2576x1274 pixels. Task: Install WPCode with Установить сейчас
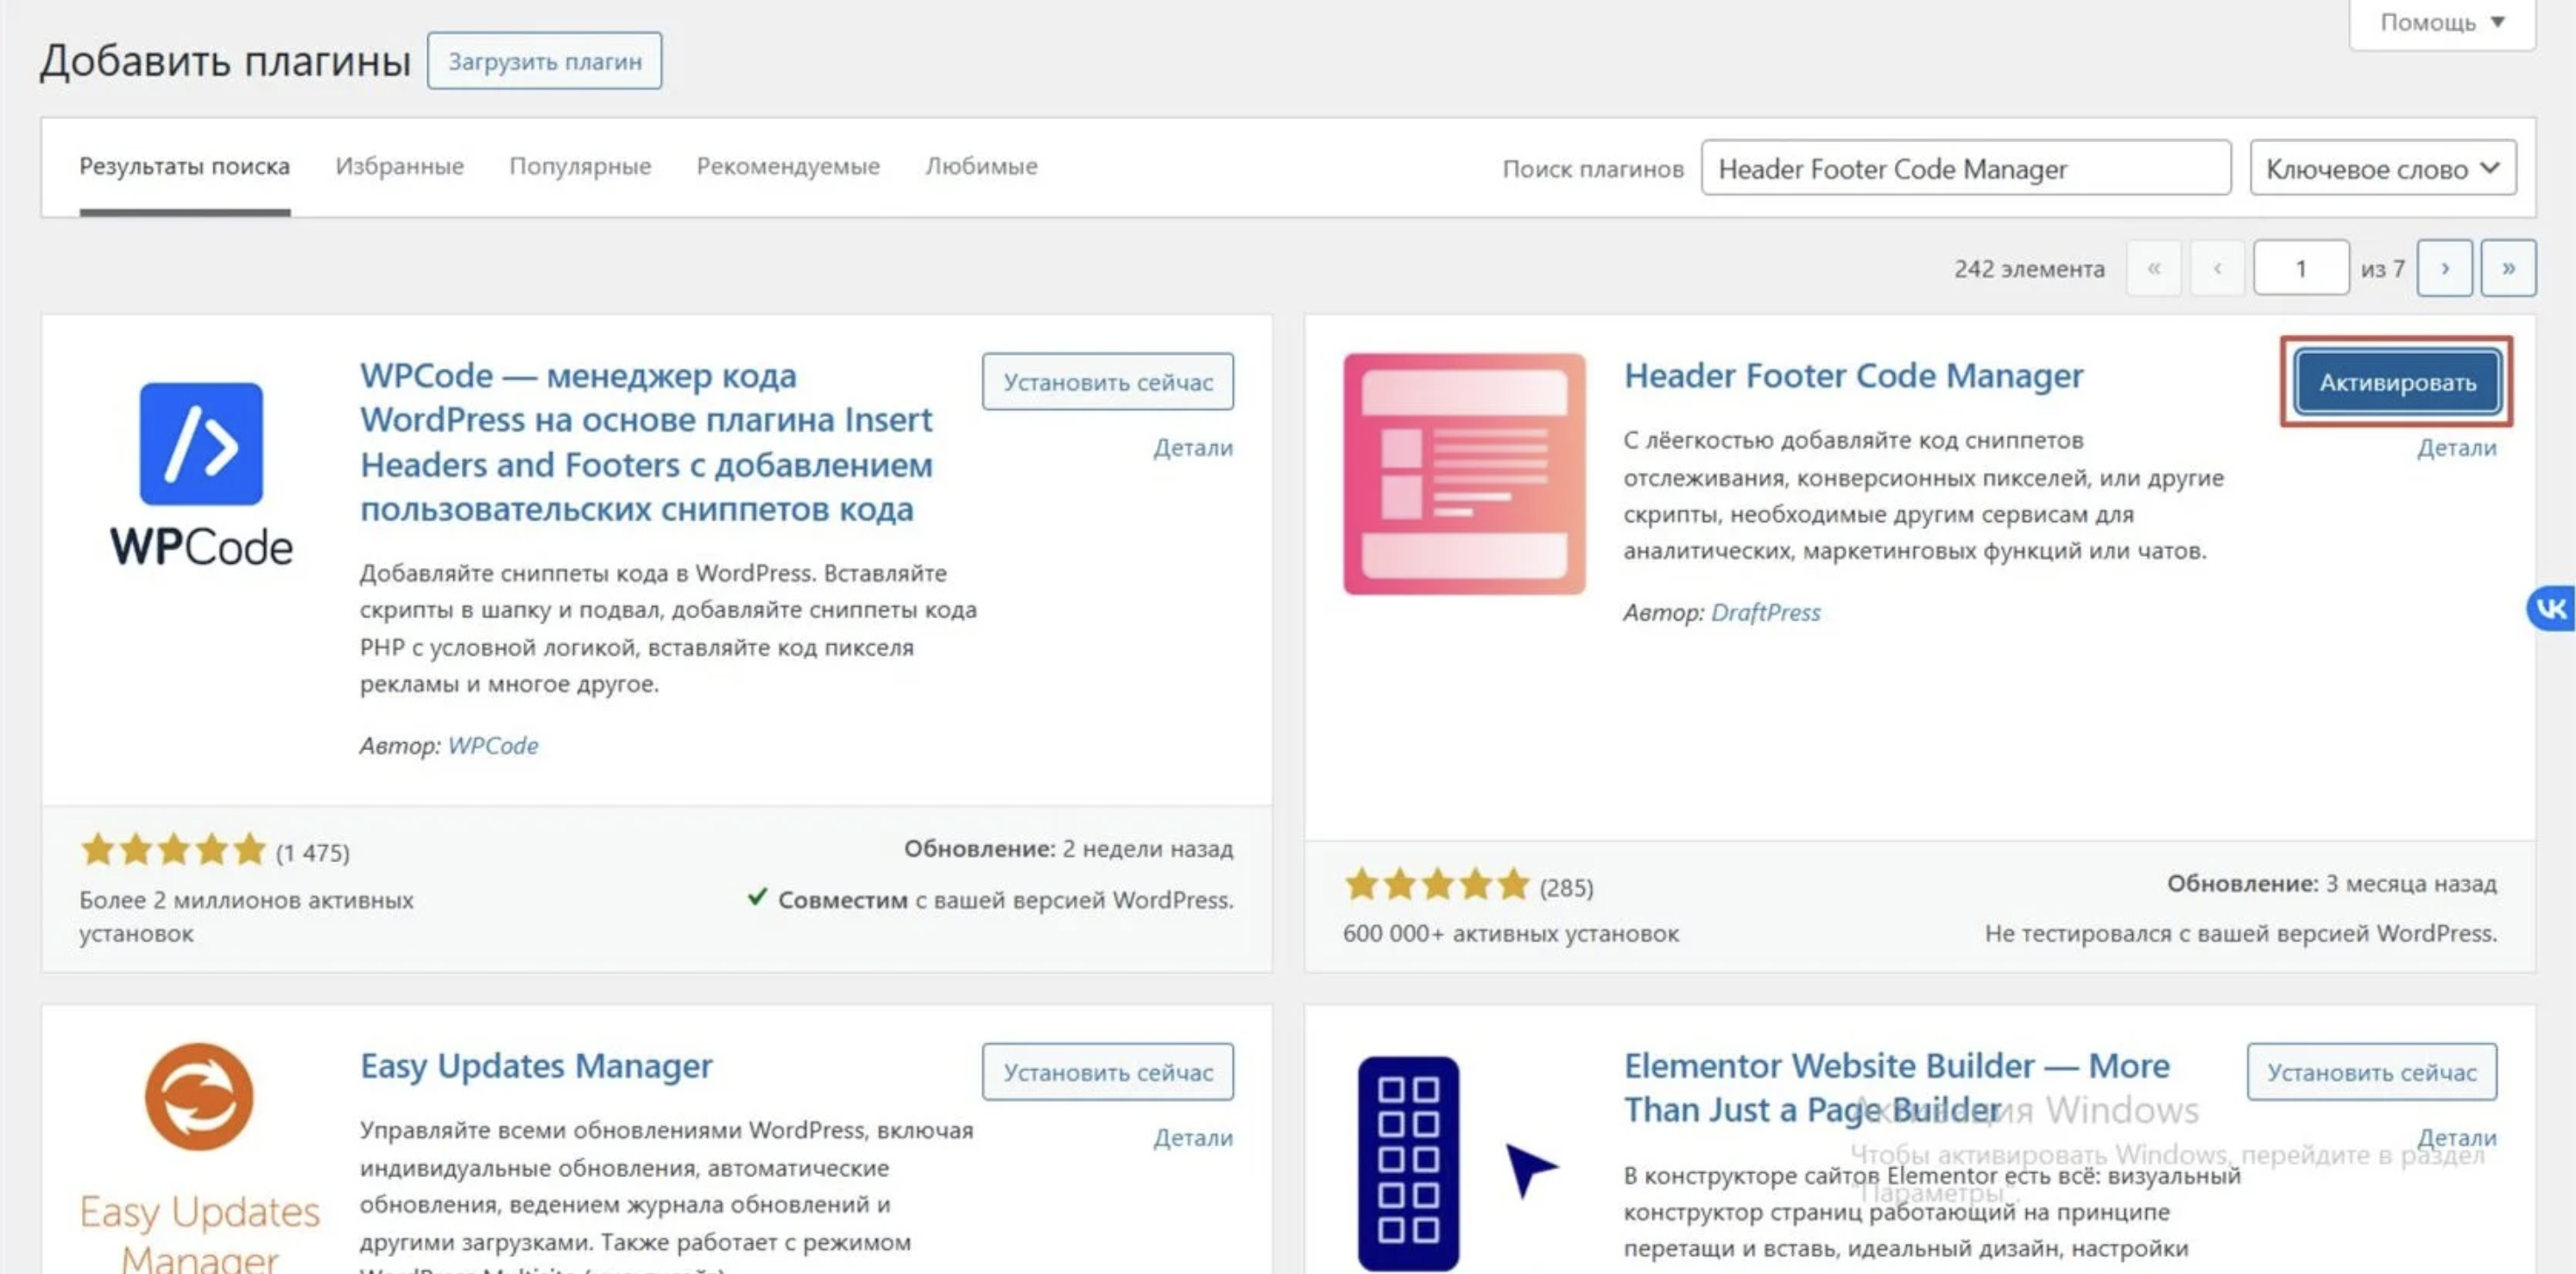click(x=1107, y=381)
